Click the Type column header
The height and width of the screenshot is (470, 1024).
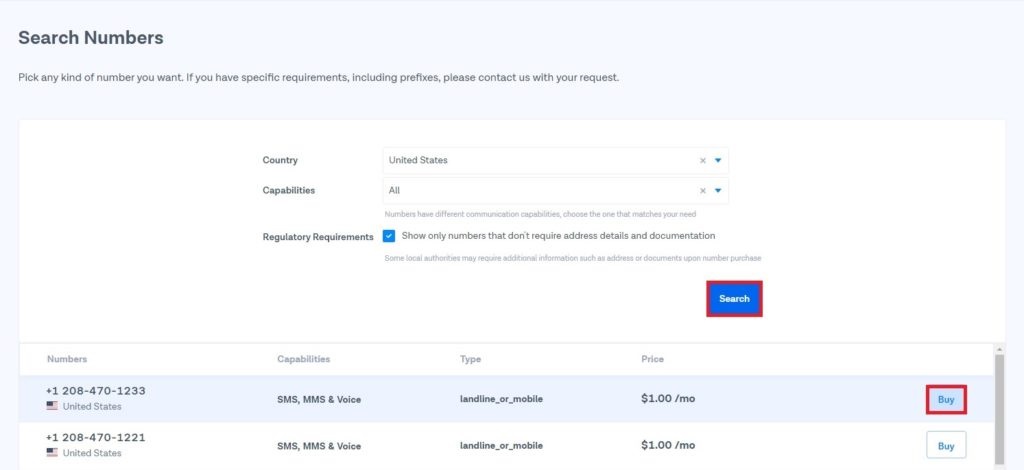coord(470,359)
